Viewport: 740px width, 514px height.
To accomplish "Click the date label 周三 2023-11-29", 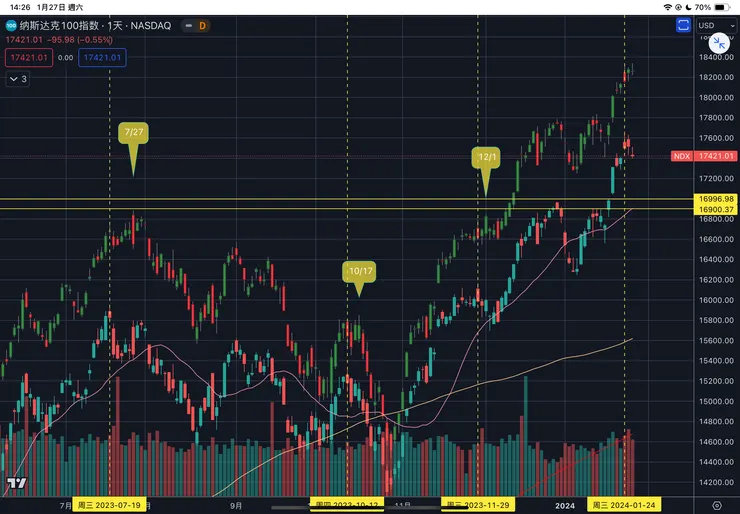I will pyautogui.click(x=478, y=505).
